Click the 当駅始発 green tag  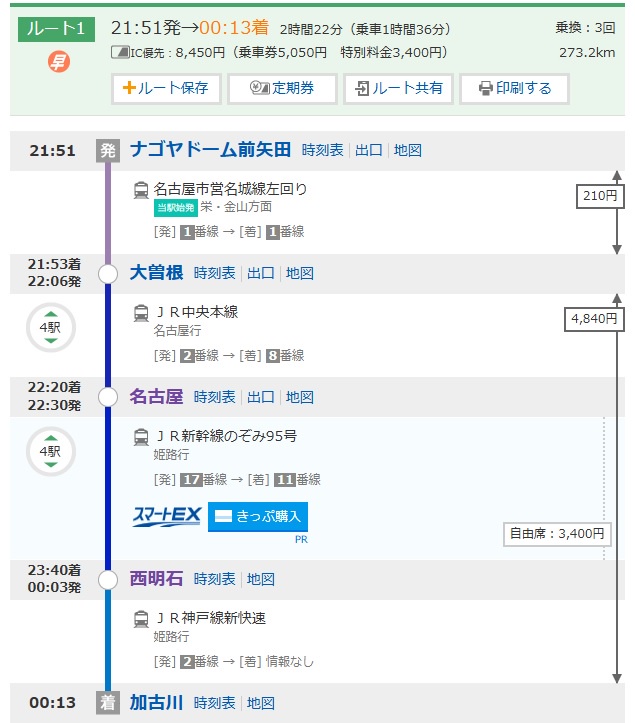coord(175,207)
